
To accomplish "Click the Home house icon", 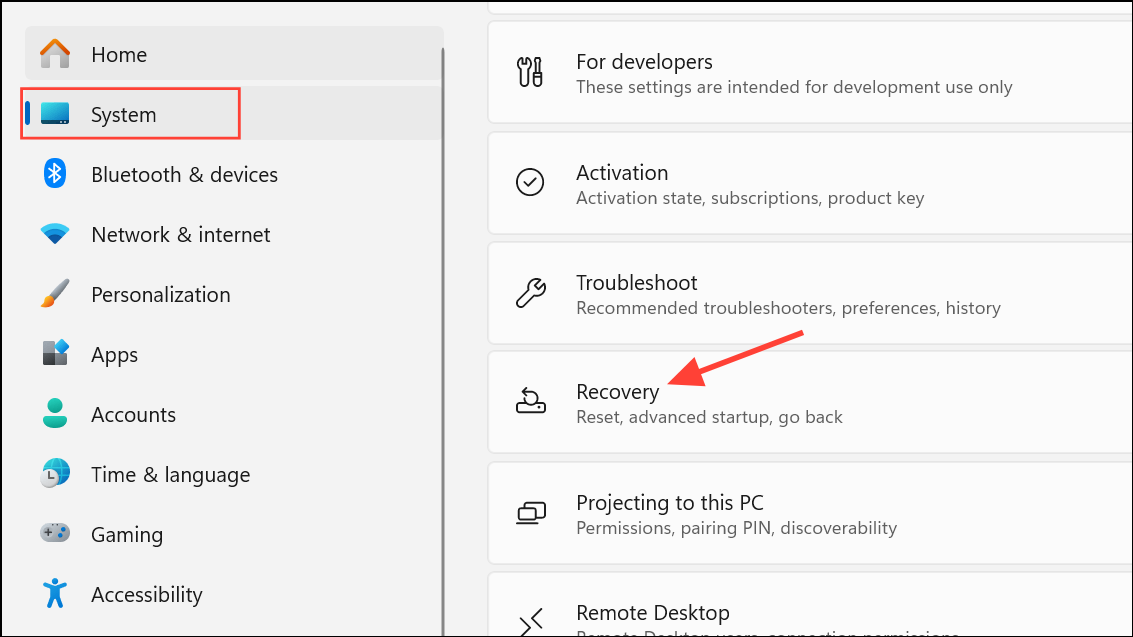I will (54, 53).
